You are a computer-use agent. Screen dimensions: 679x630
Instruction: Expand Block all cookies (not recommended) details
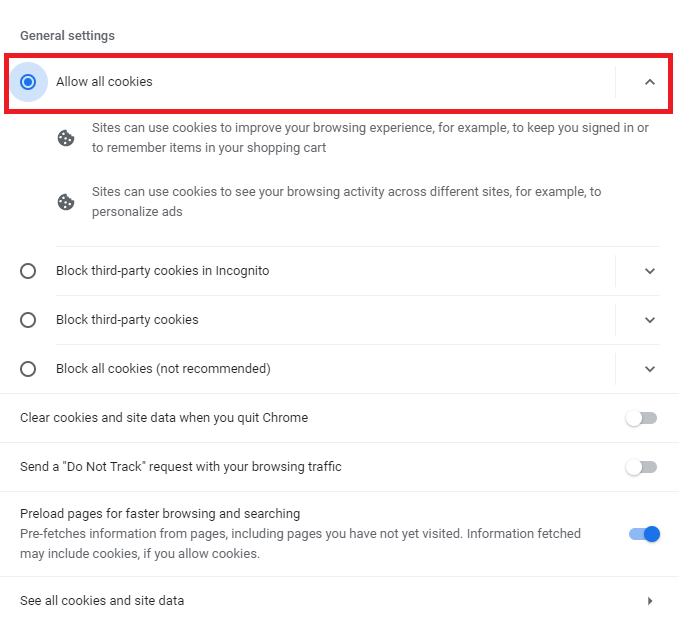(650, 369)
